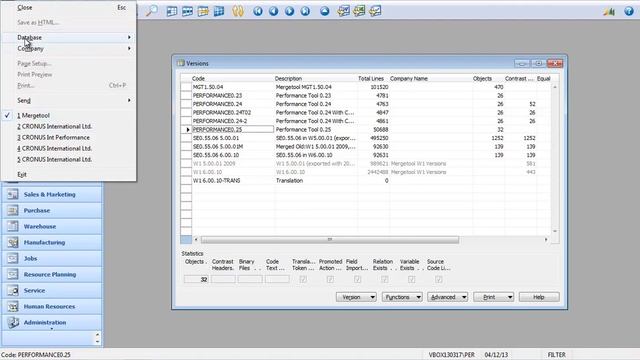Open the Print dropdown button

pos(493,297)
